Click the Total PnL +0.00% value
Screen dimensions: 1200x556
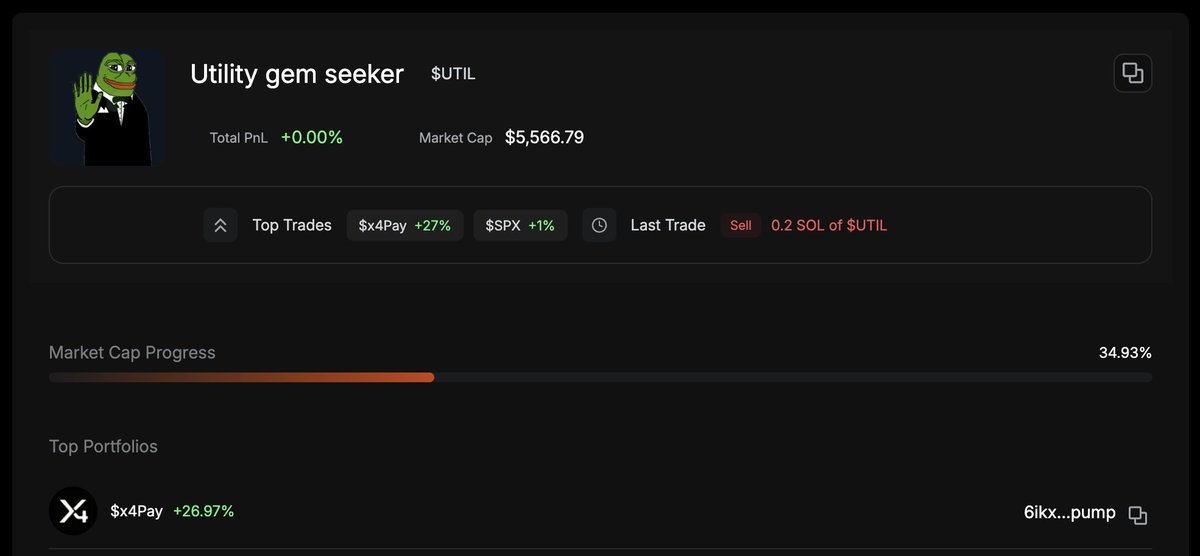pyautogui.click(x=312, y=137)
